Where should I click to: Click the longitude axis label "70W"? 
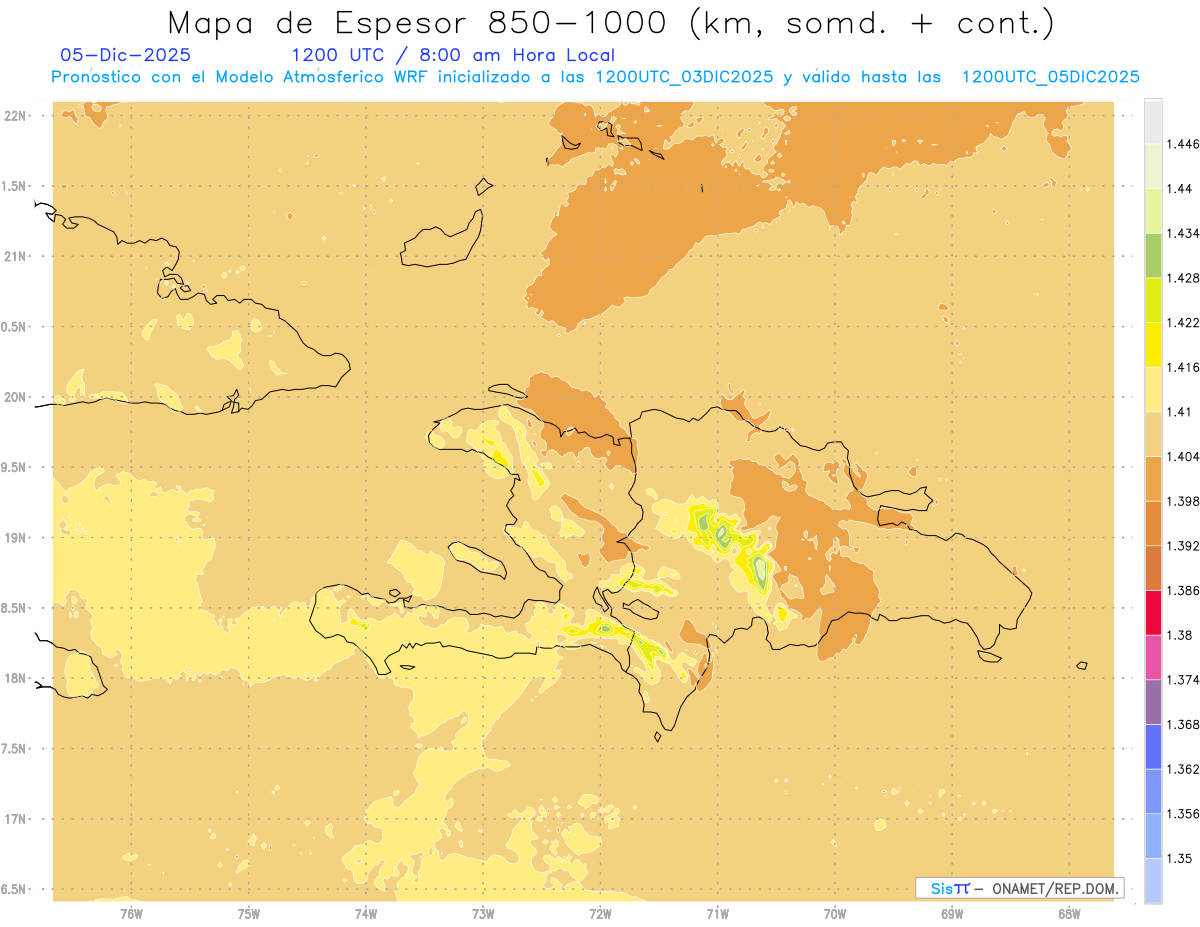point(835,913)
